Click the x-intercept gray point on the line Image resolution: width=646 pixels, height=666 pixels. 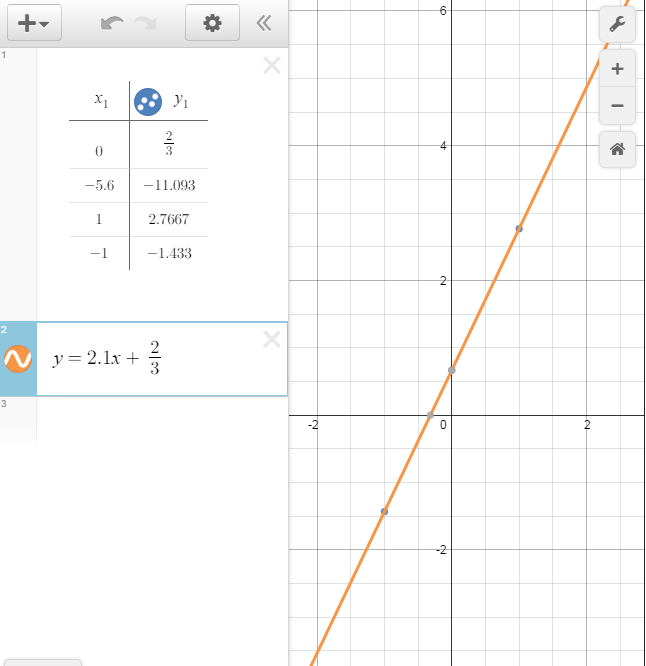click(430, 415)
